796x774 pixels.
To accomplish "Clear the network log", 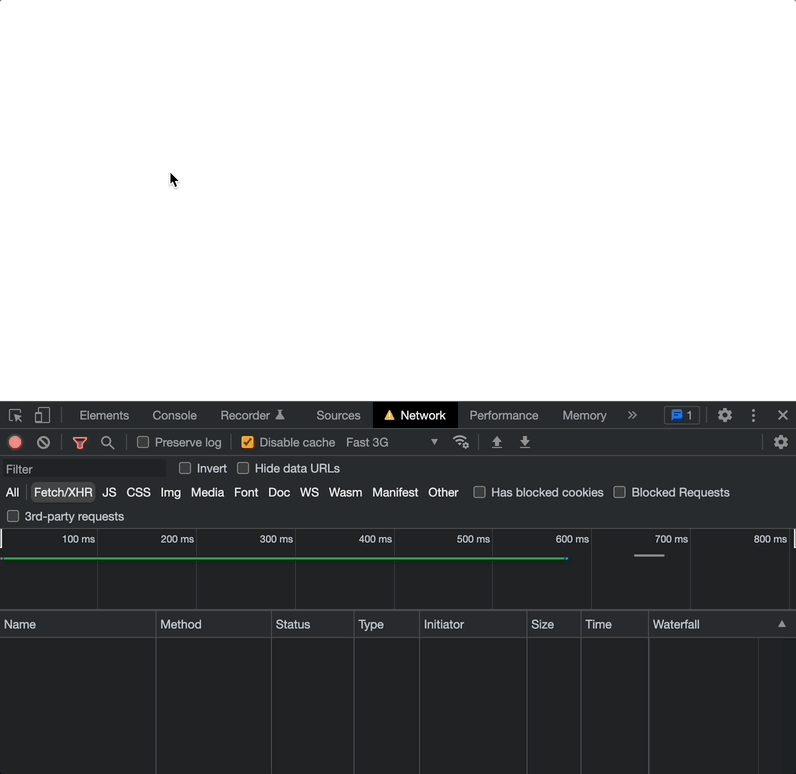I will pos(43,442).
